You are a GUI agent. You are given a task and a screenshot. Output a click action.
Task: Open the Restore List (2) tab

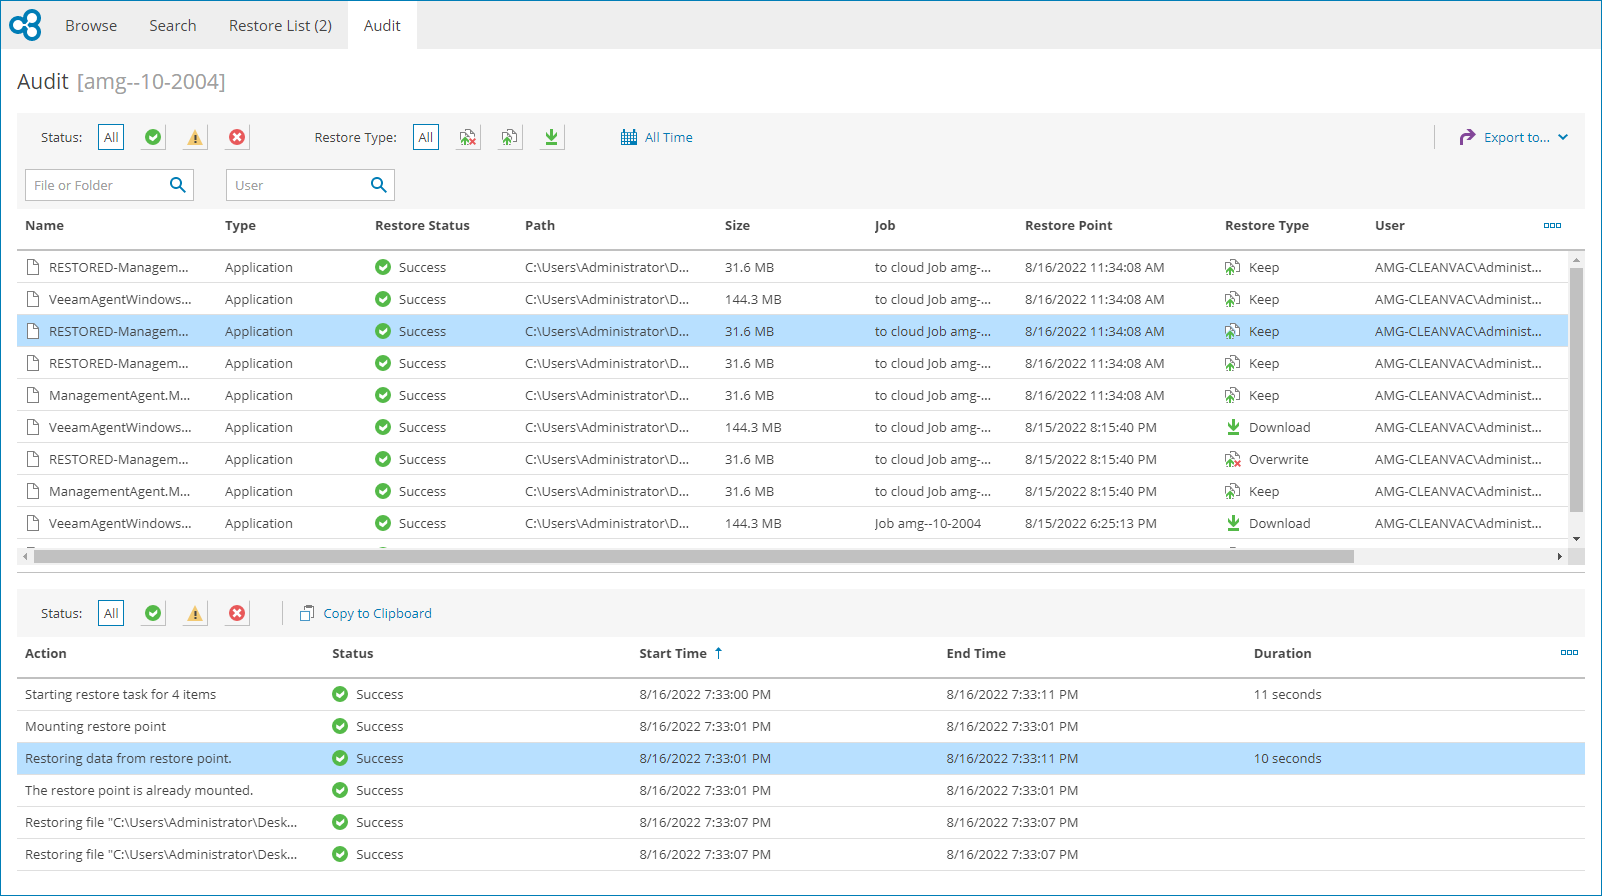[280, 25]
